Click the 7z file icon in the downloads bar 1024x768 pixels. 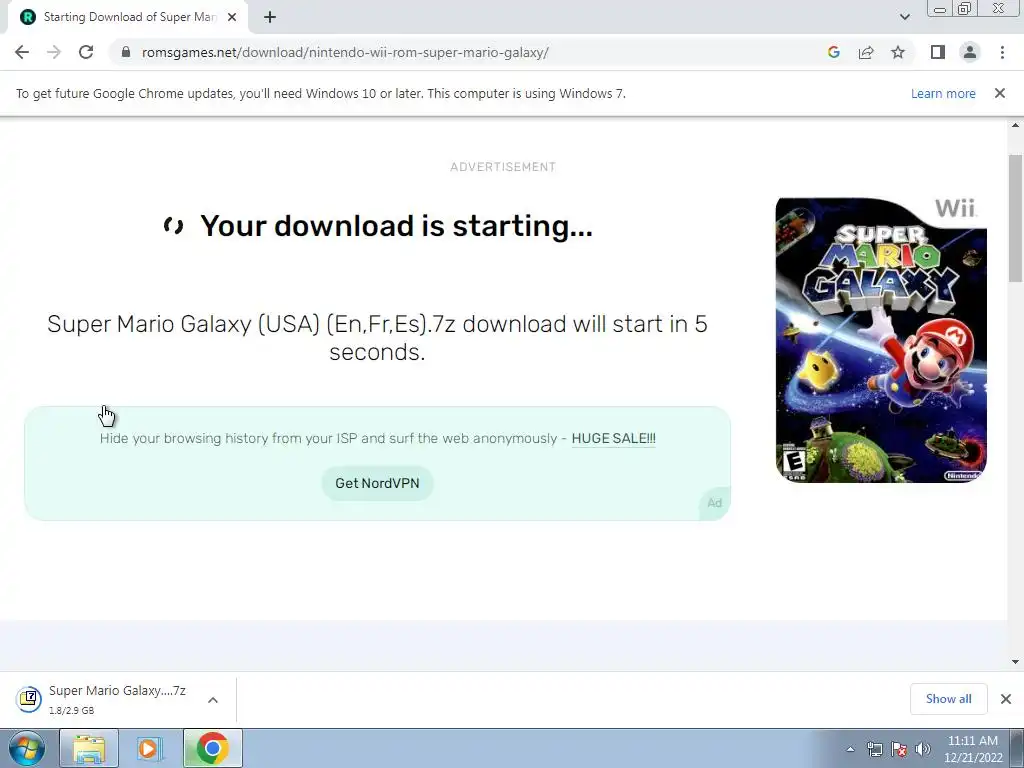click(29, 699)
